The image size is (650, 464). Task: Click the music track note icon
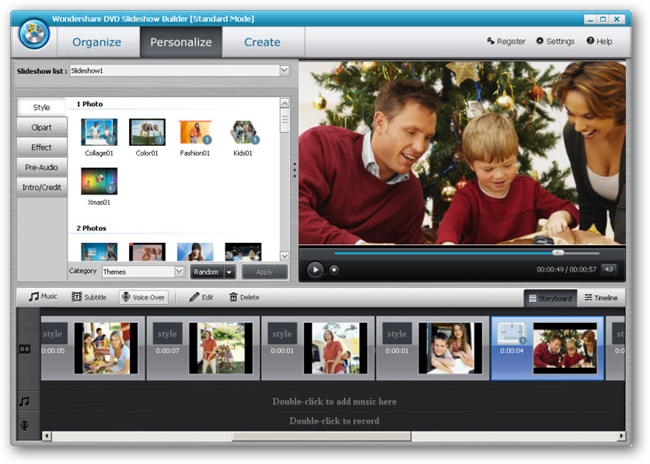(24, 401)
